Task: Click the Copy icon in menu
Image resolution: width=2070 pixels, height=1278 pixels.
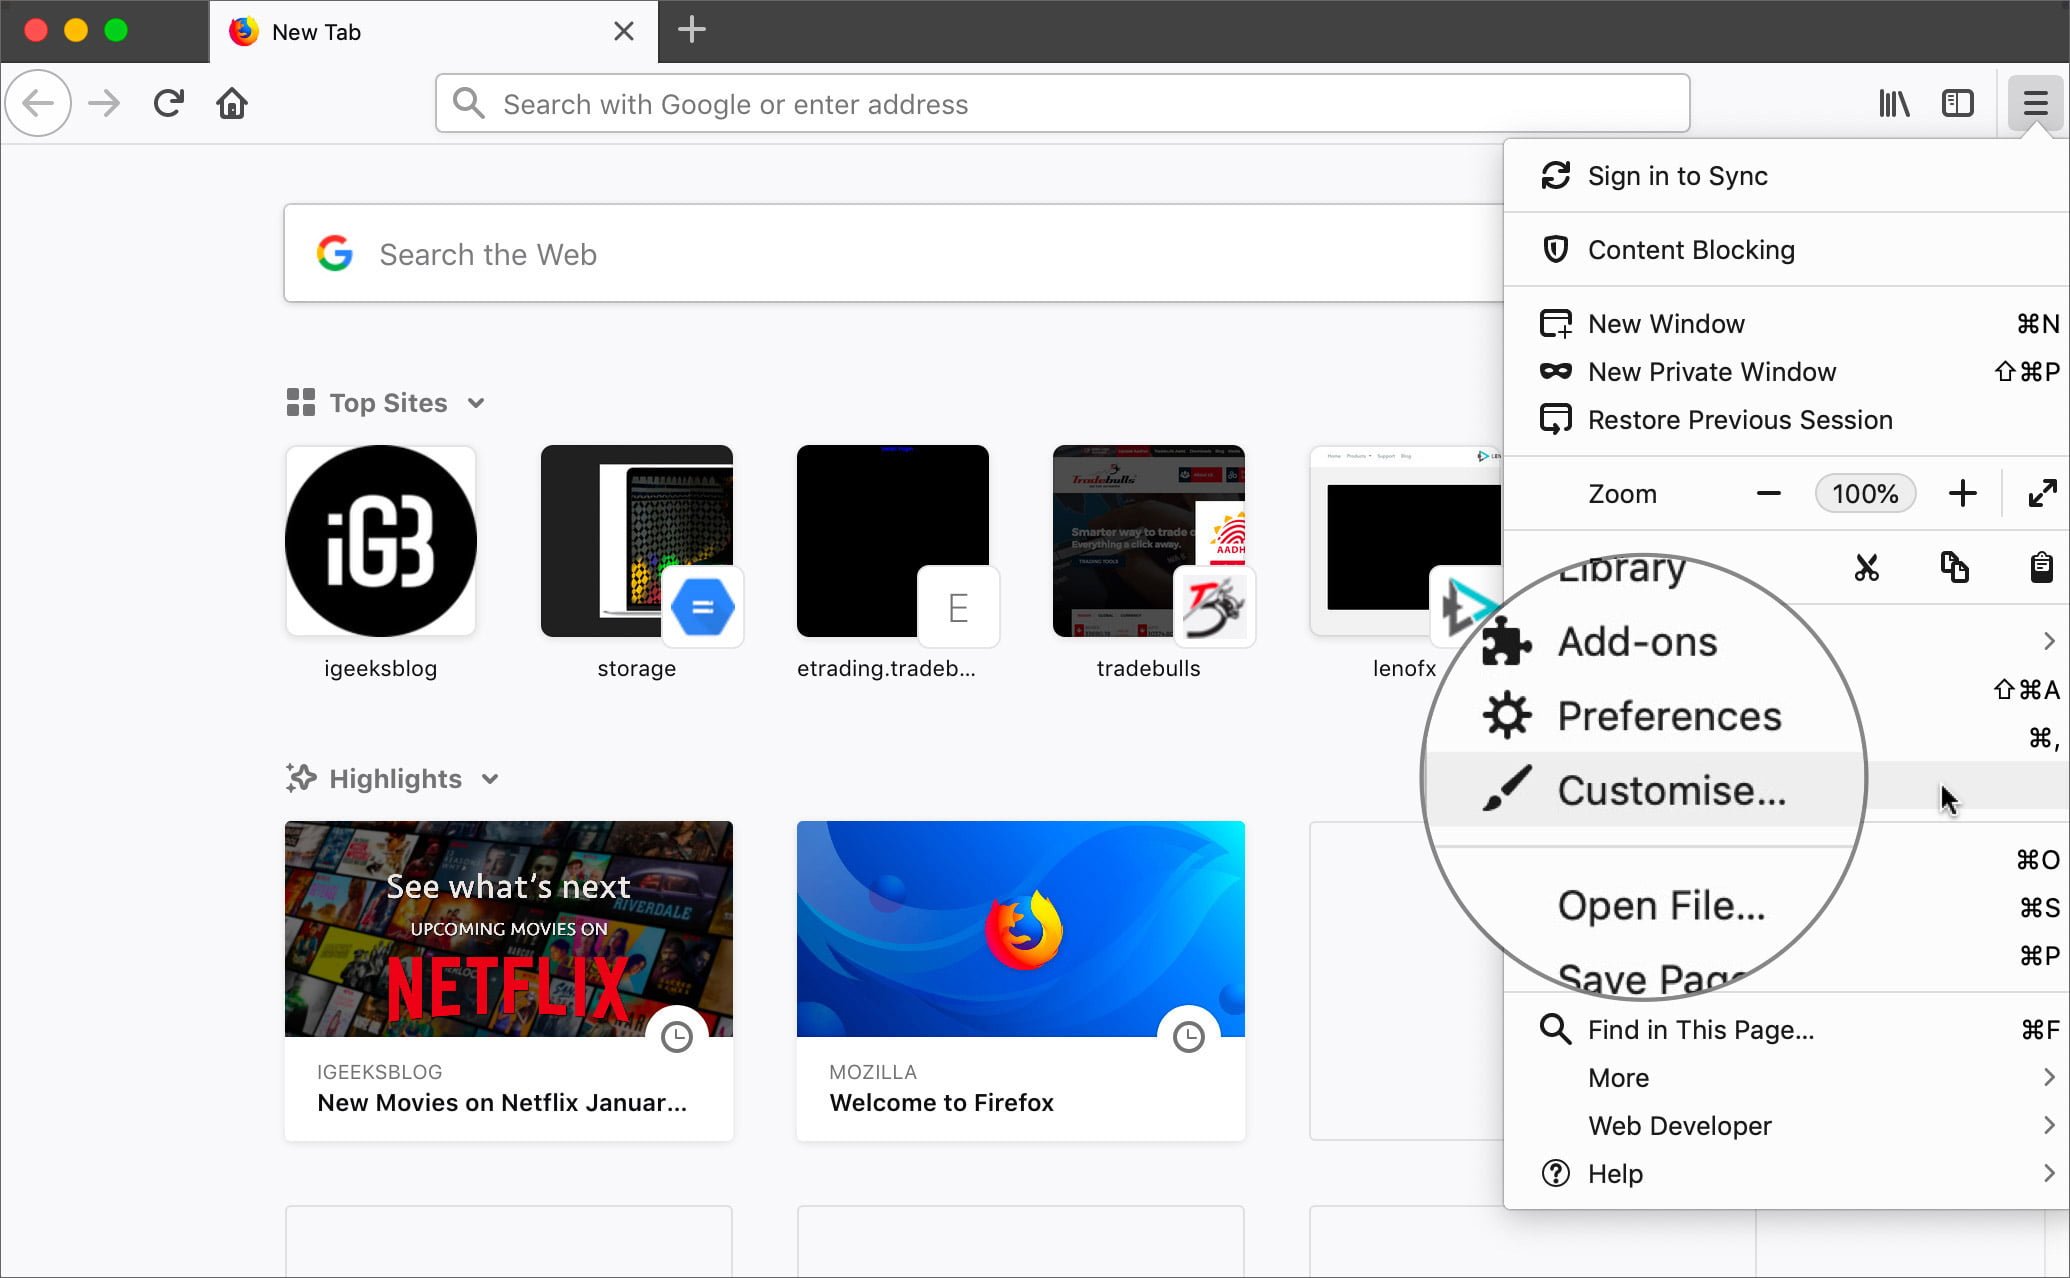Action: click(x=1954, y=567)
